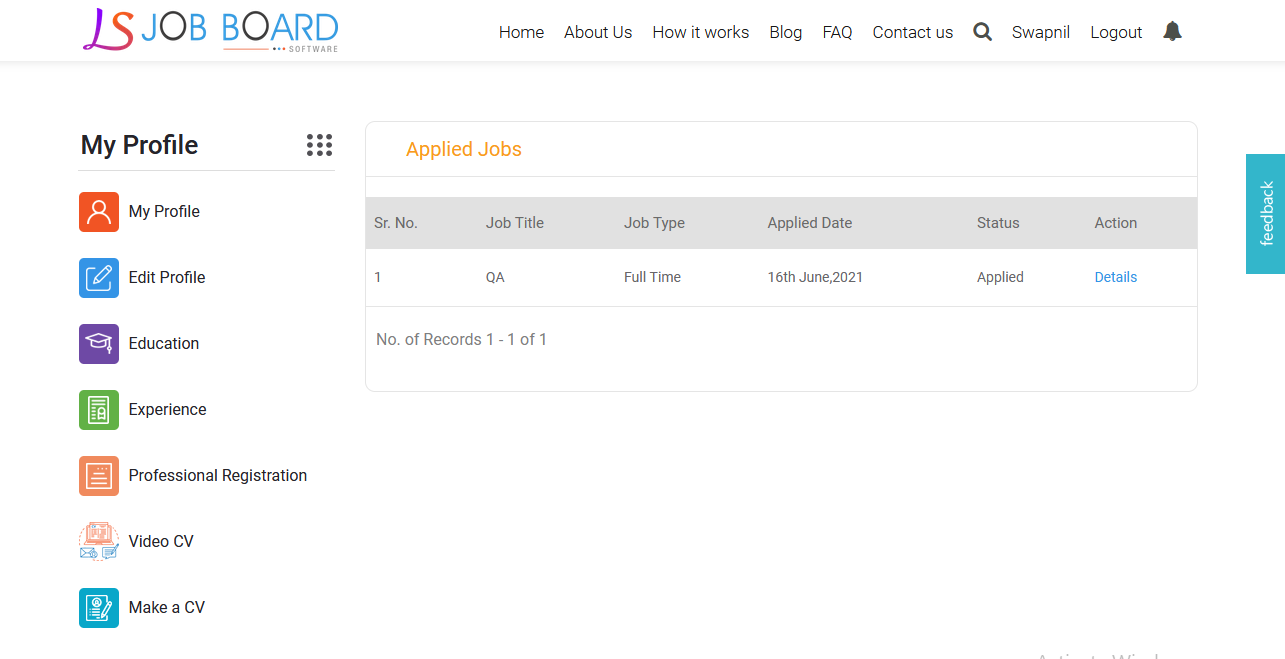This screenshot has width=1285, height=659.
Task: Open the search magnifier icon
Action: (x=982, y=31)
